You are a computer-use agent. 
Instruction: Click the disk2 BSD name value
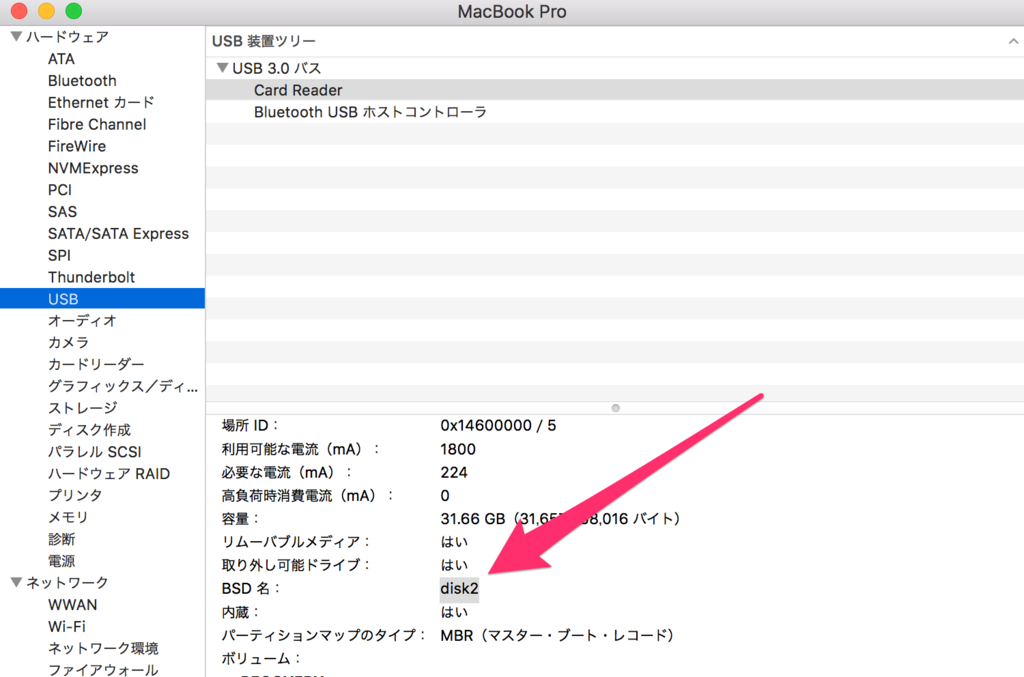click(x=459, y=589)
